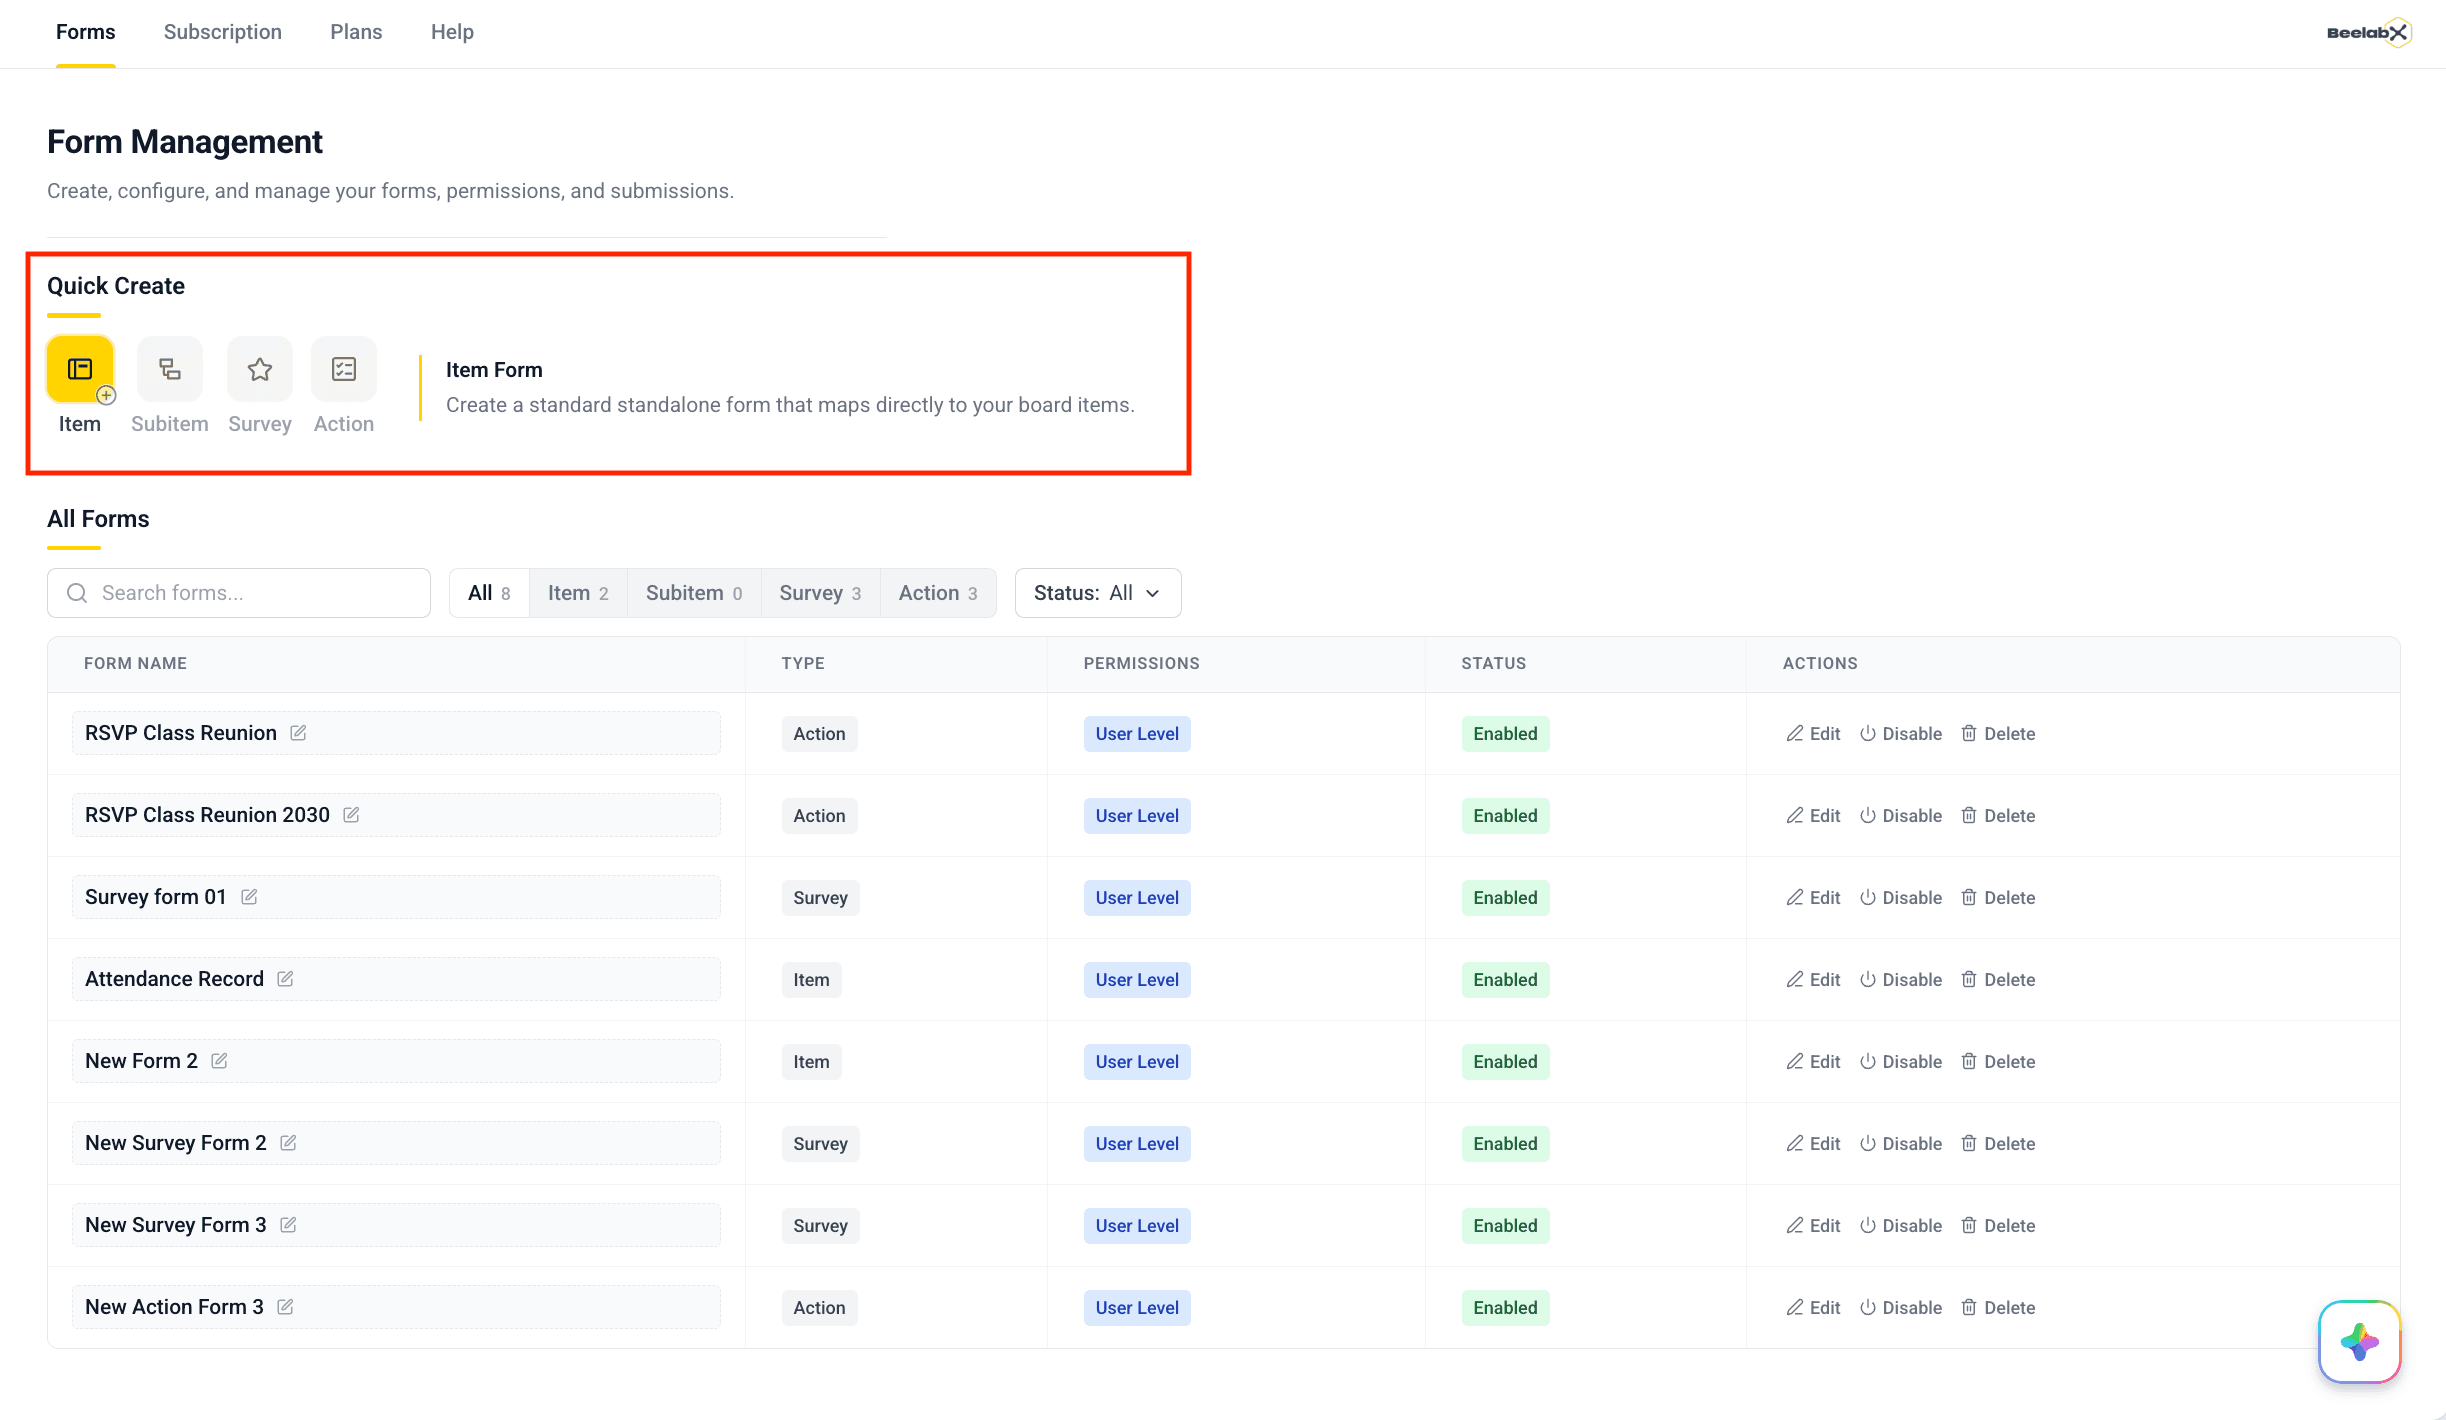The width and height of the screenshot is (2446, 1420).
Task: Disable New Survey Form 2
Action: click(x=1901, y=1144)
